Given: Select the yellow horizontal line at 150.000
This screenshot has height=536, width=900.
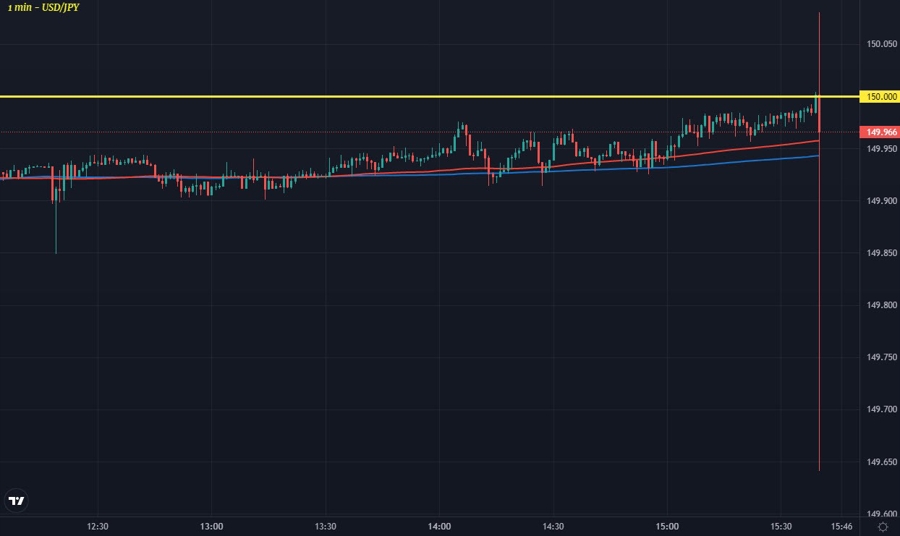Looking at the screenshot, I should pos(400,97).
